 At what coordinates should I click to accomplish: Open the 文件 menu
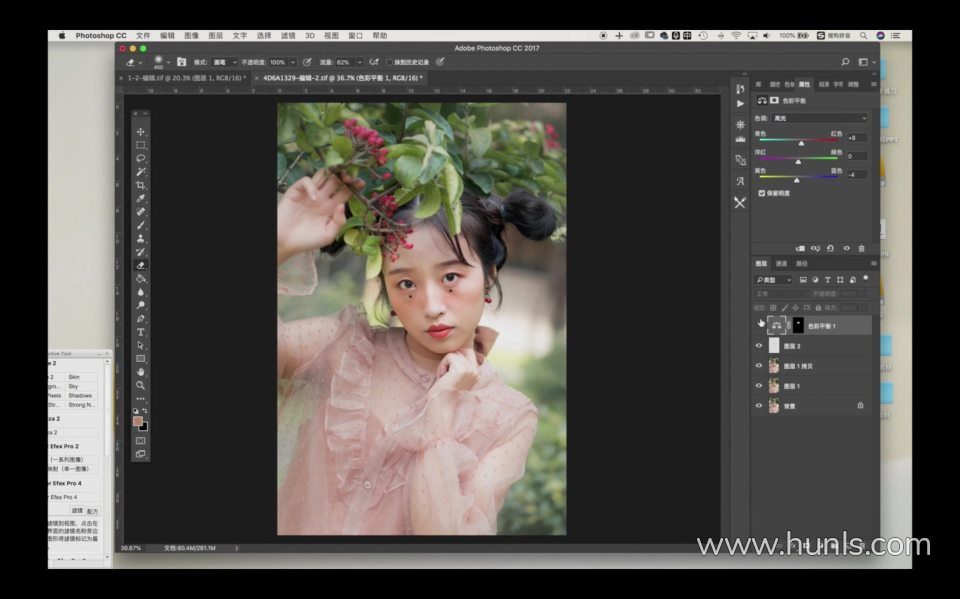pos(143,36)
